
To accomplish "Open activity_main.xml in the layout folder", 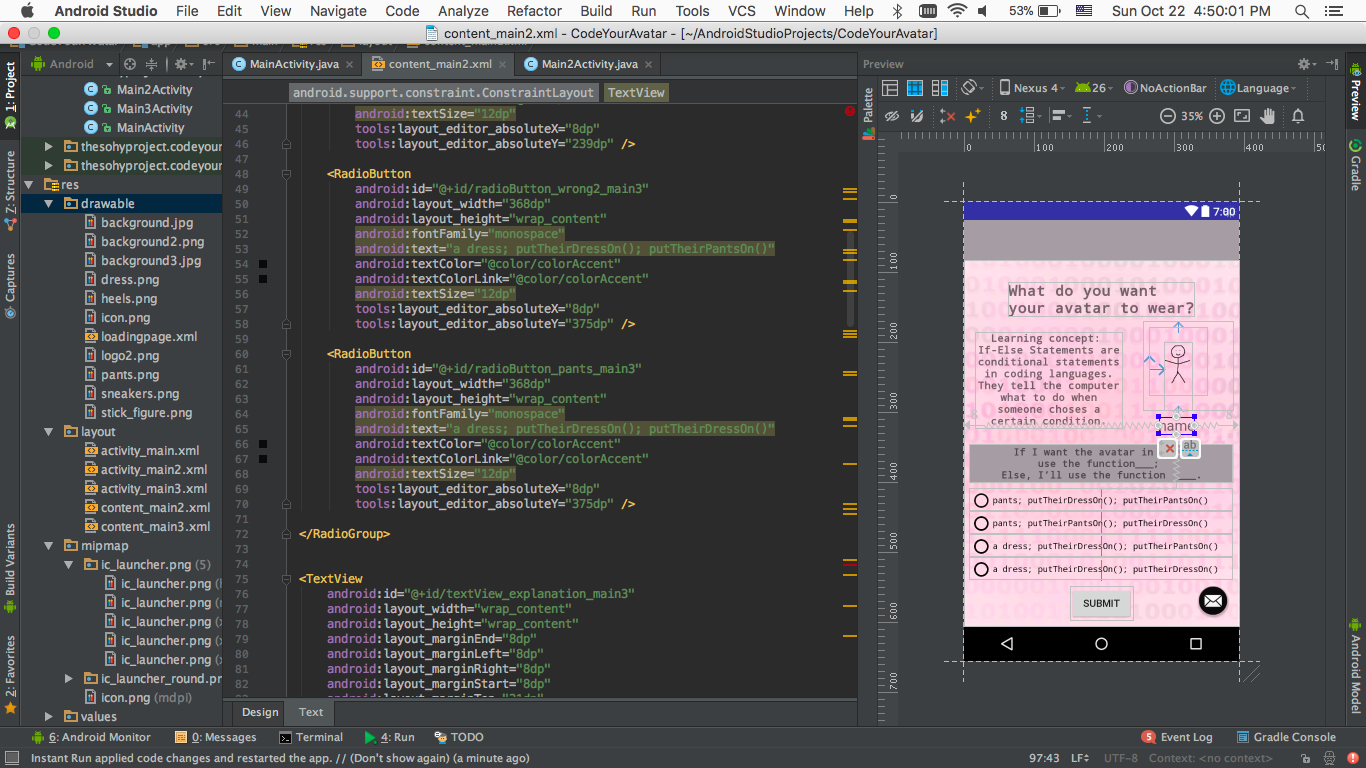I will pos(149,451).
